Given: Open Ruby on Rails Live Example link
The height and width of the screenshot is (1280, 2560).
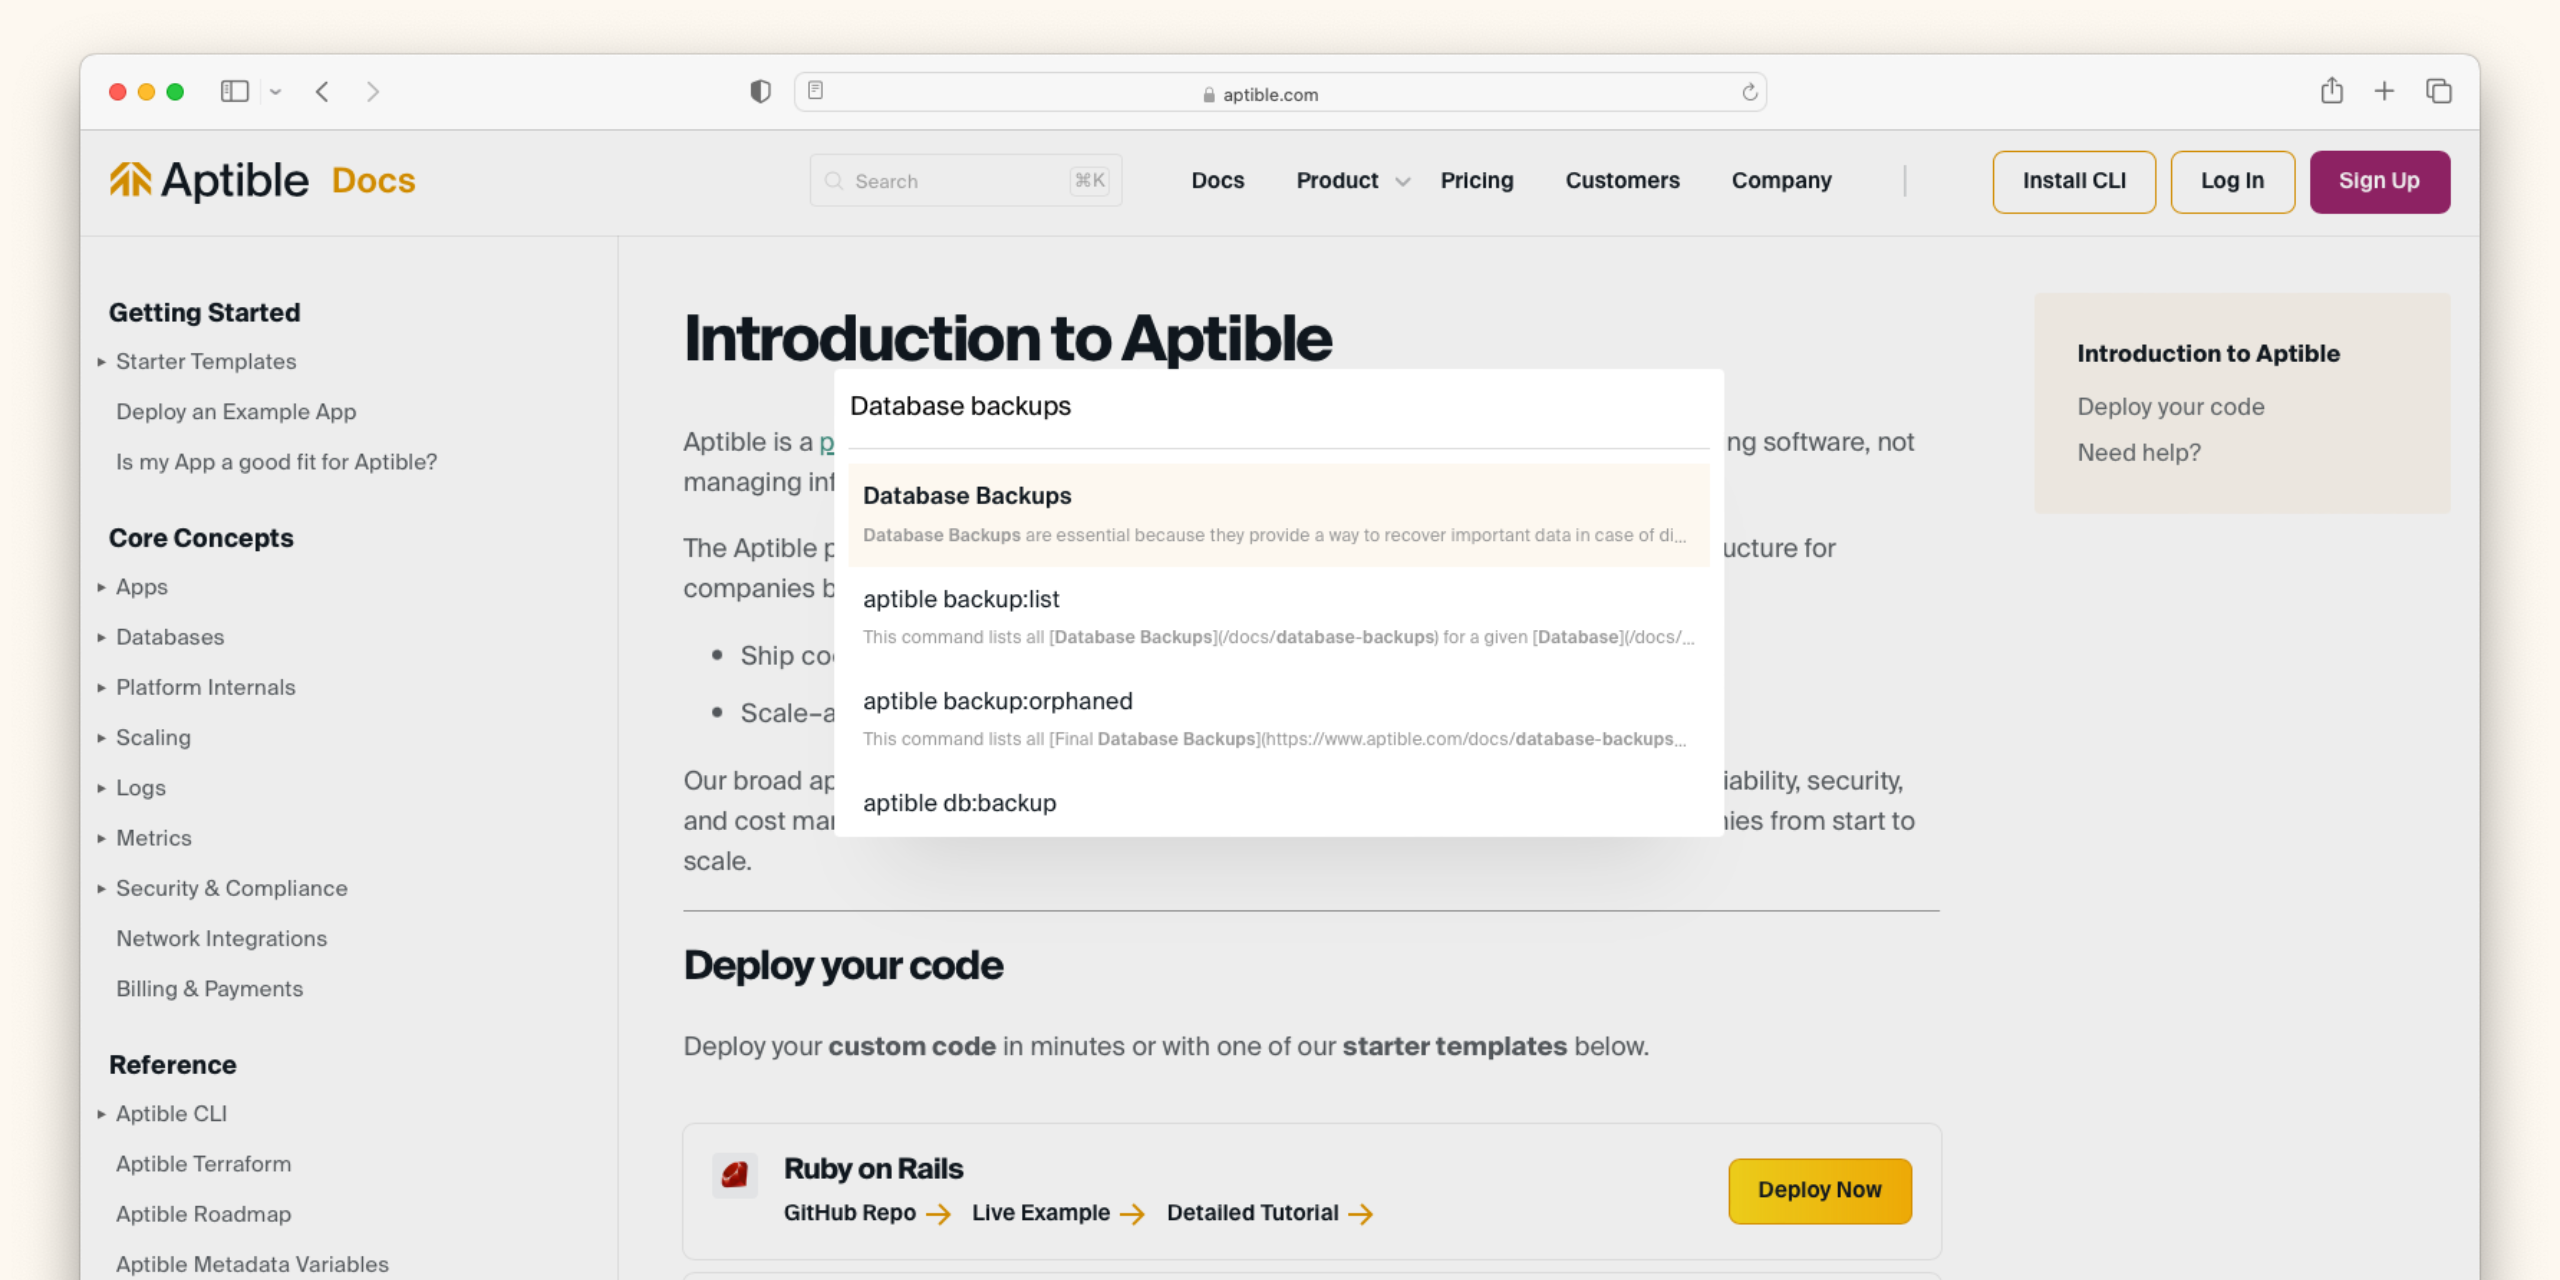Looking at the screenshot, I should tap(1058, 1213).
